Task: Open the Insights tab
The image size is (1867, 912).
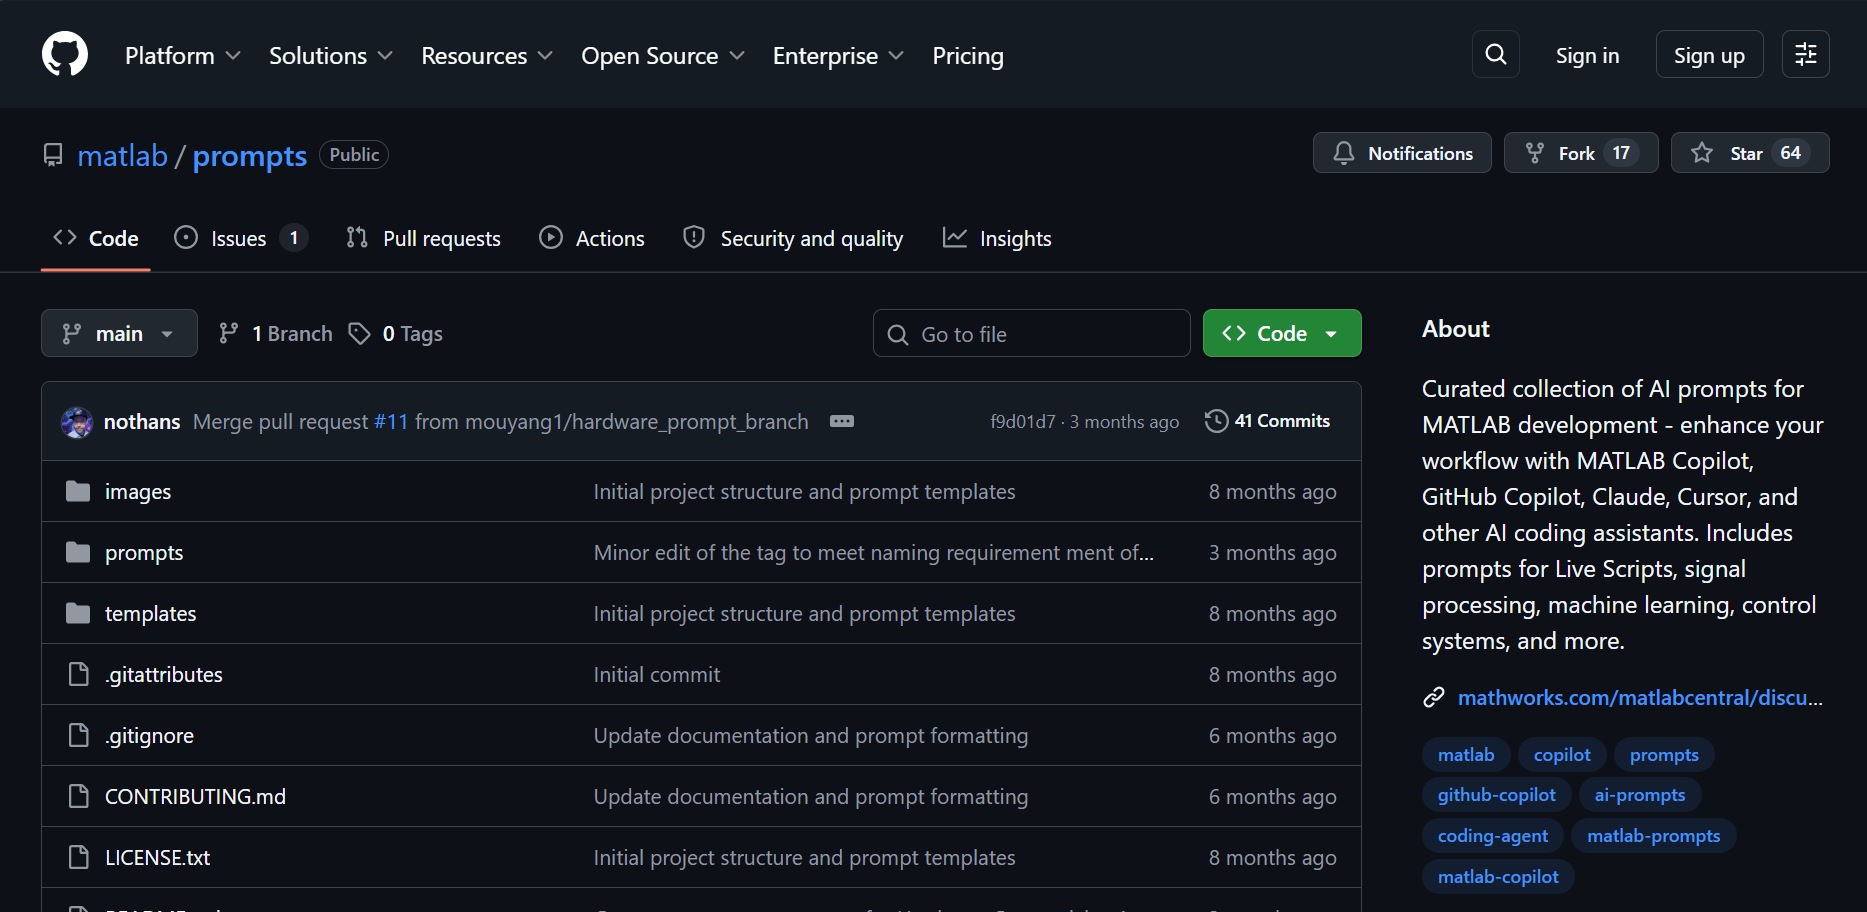Action: pyautogui.click(x=997, y=238)
